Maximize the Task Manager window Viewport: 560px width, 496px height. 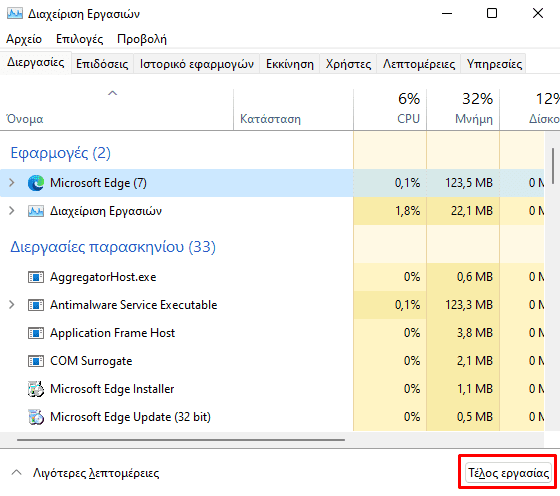pos(492,13)
